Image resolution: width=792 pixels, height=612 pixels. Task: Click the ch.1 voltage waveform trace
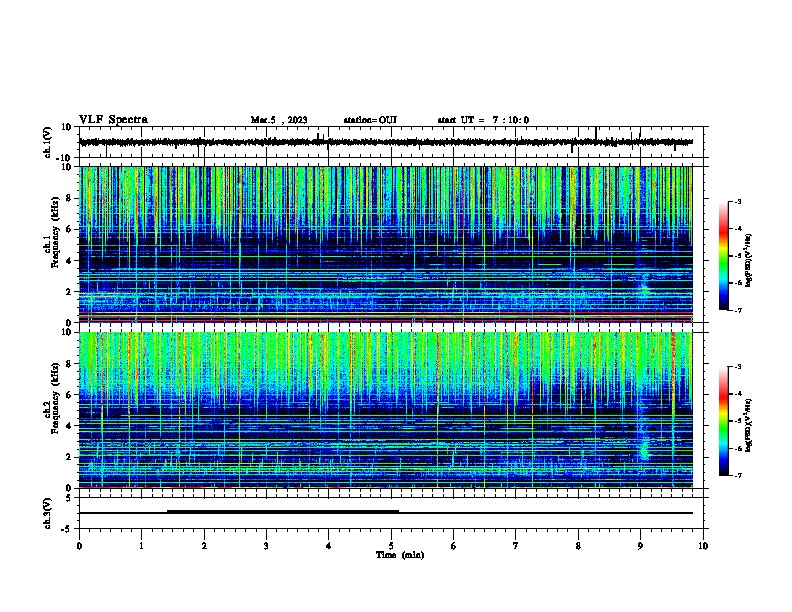(x=386, y=142)
